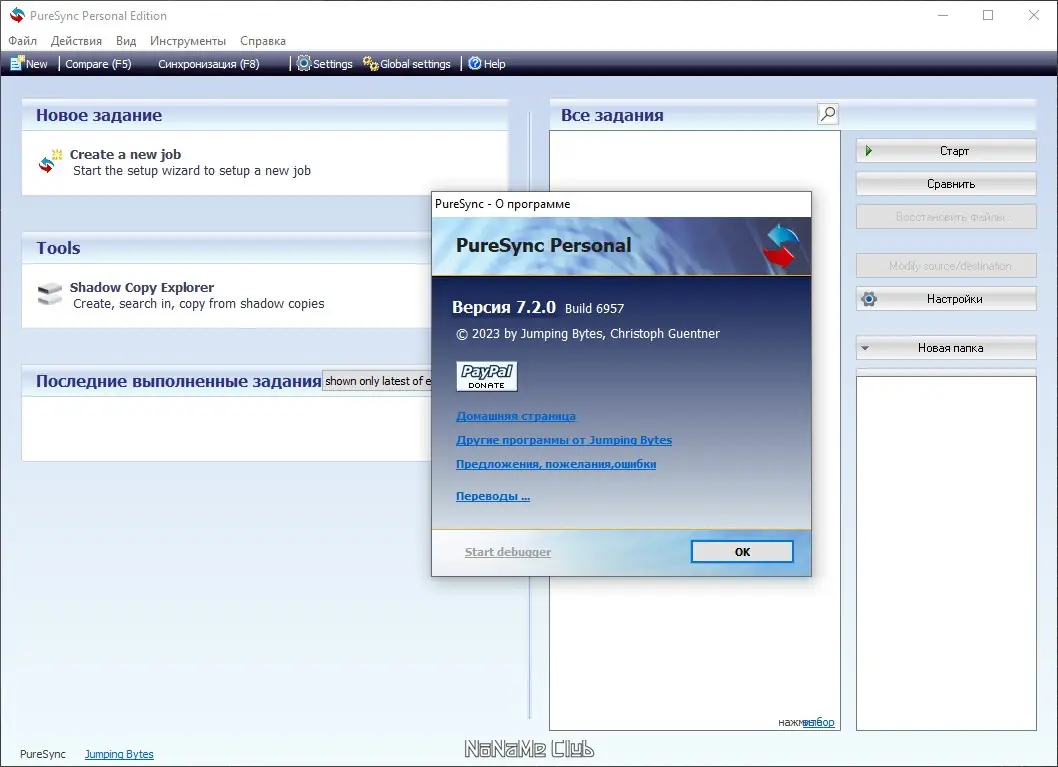Image resolution: width=1058 pixels, height=767 pixels.
Task: Open Global settings from the toolbar
Action: (x=407, y=63)
